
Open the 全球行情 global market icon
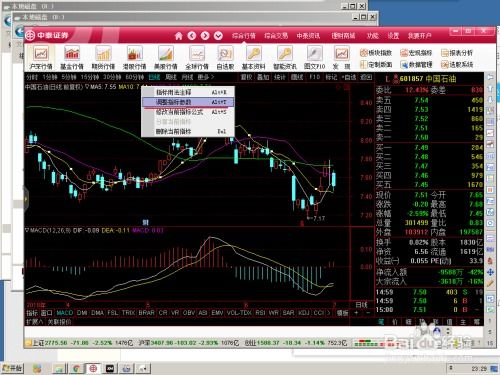click(x=197, y=57)
